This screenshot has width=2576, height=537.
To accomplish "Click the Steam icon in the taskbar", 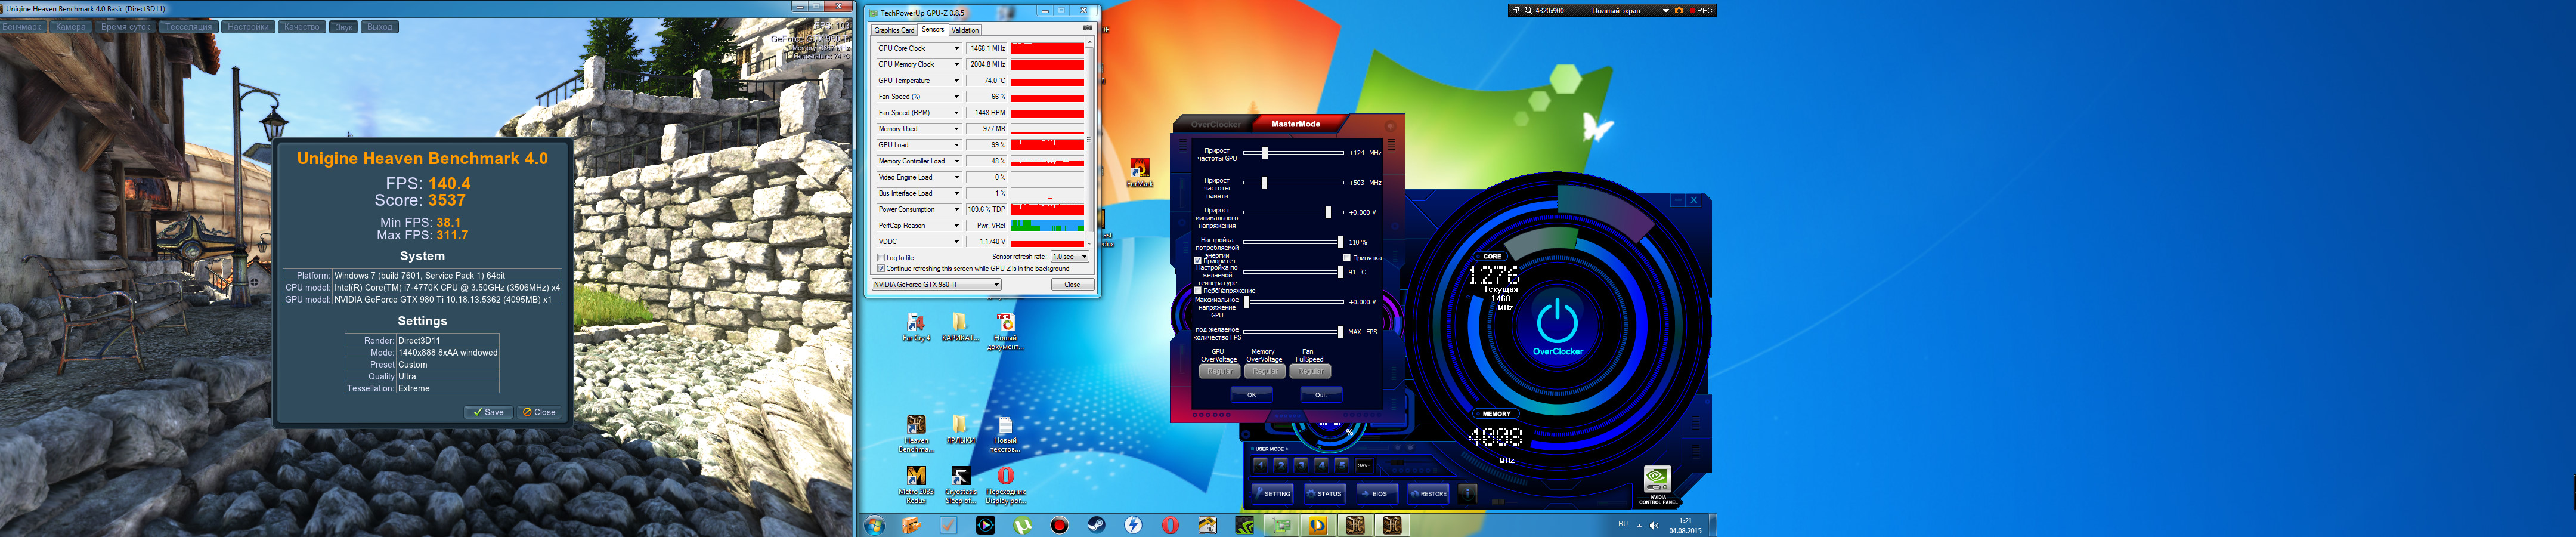I will tap(1096, 525).
